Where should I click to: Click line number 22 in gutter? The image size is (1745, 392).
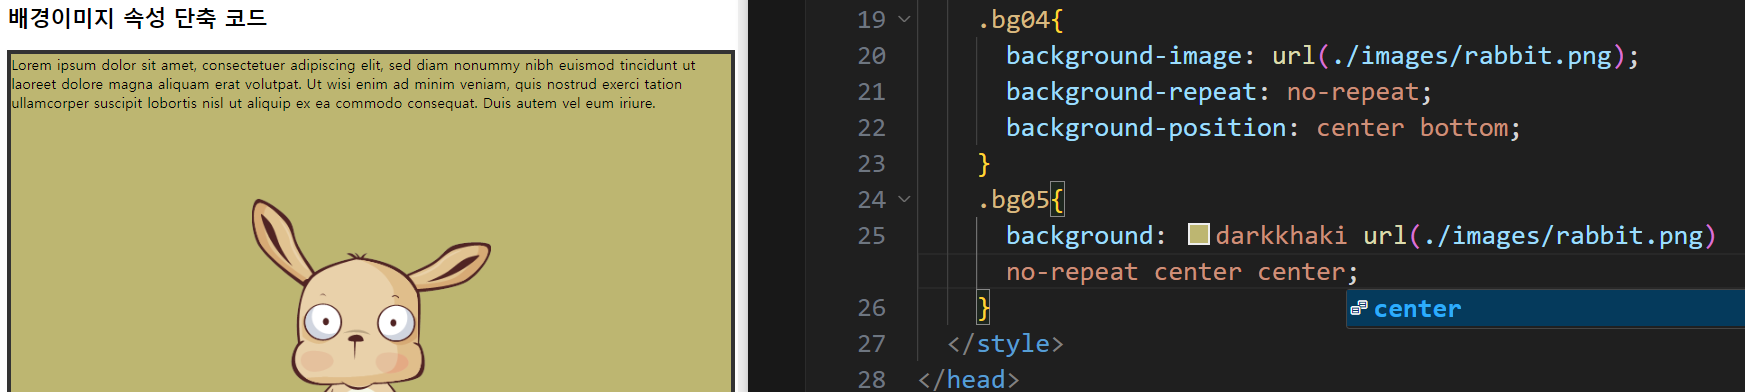click(x=871, y=127)
